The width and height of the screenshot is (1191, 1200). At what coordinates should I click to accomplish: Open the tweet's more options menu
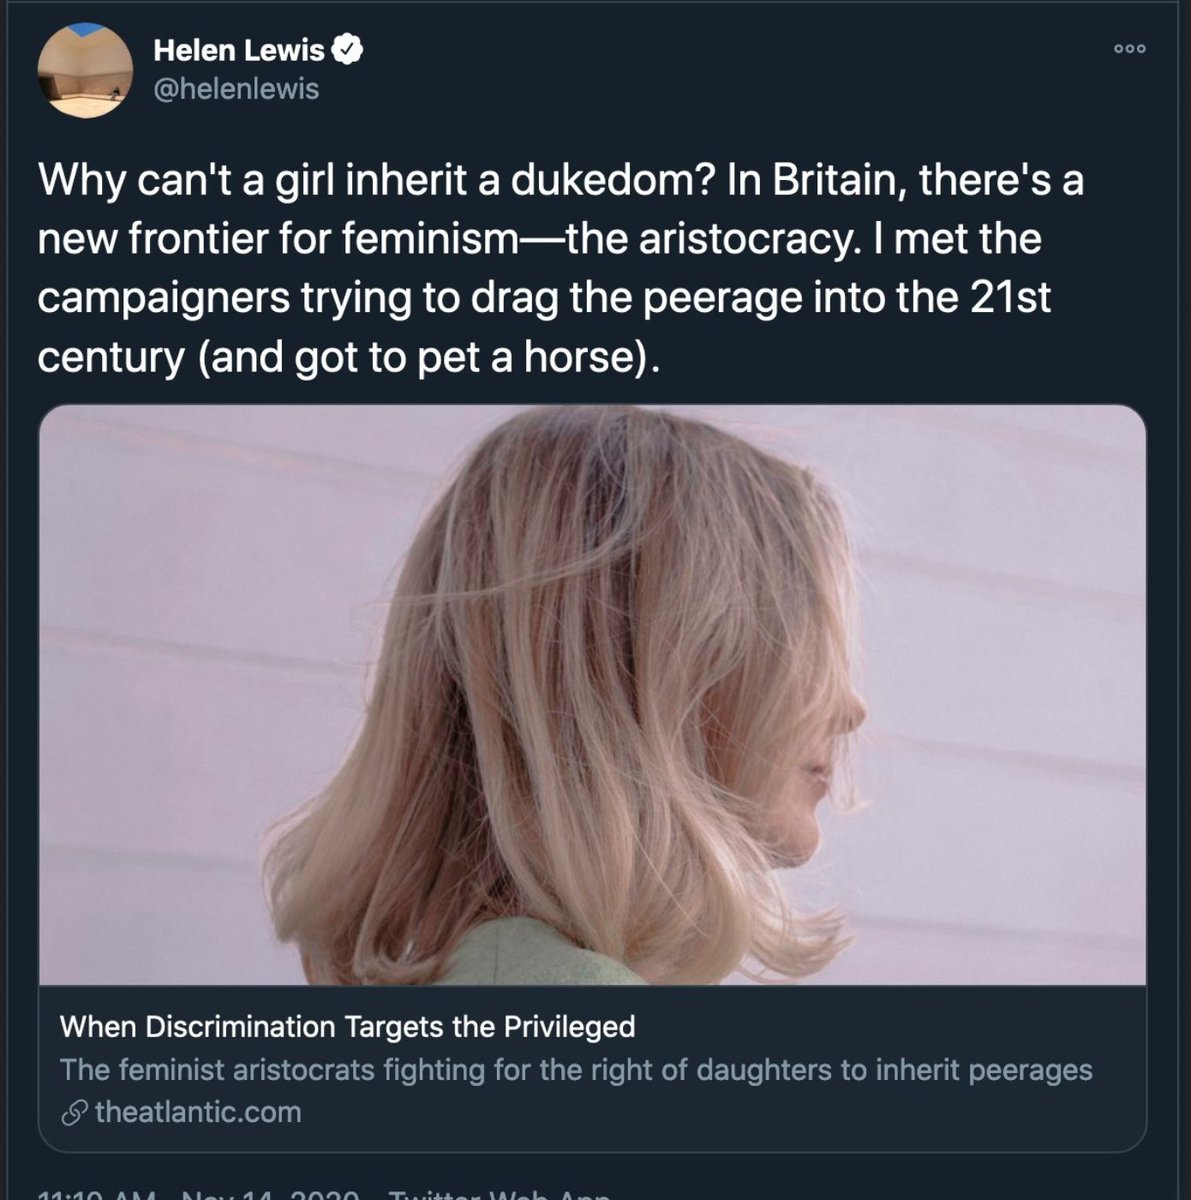(x=1131, y=48)
